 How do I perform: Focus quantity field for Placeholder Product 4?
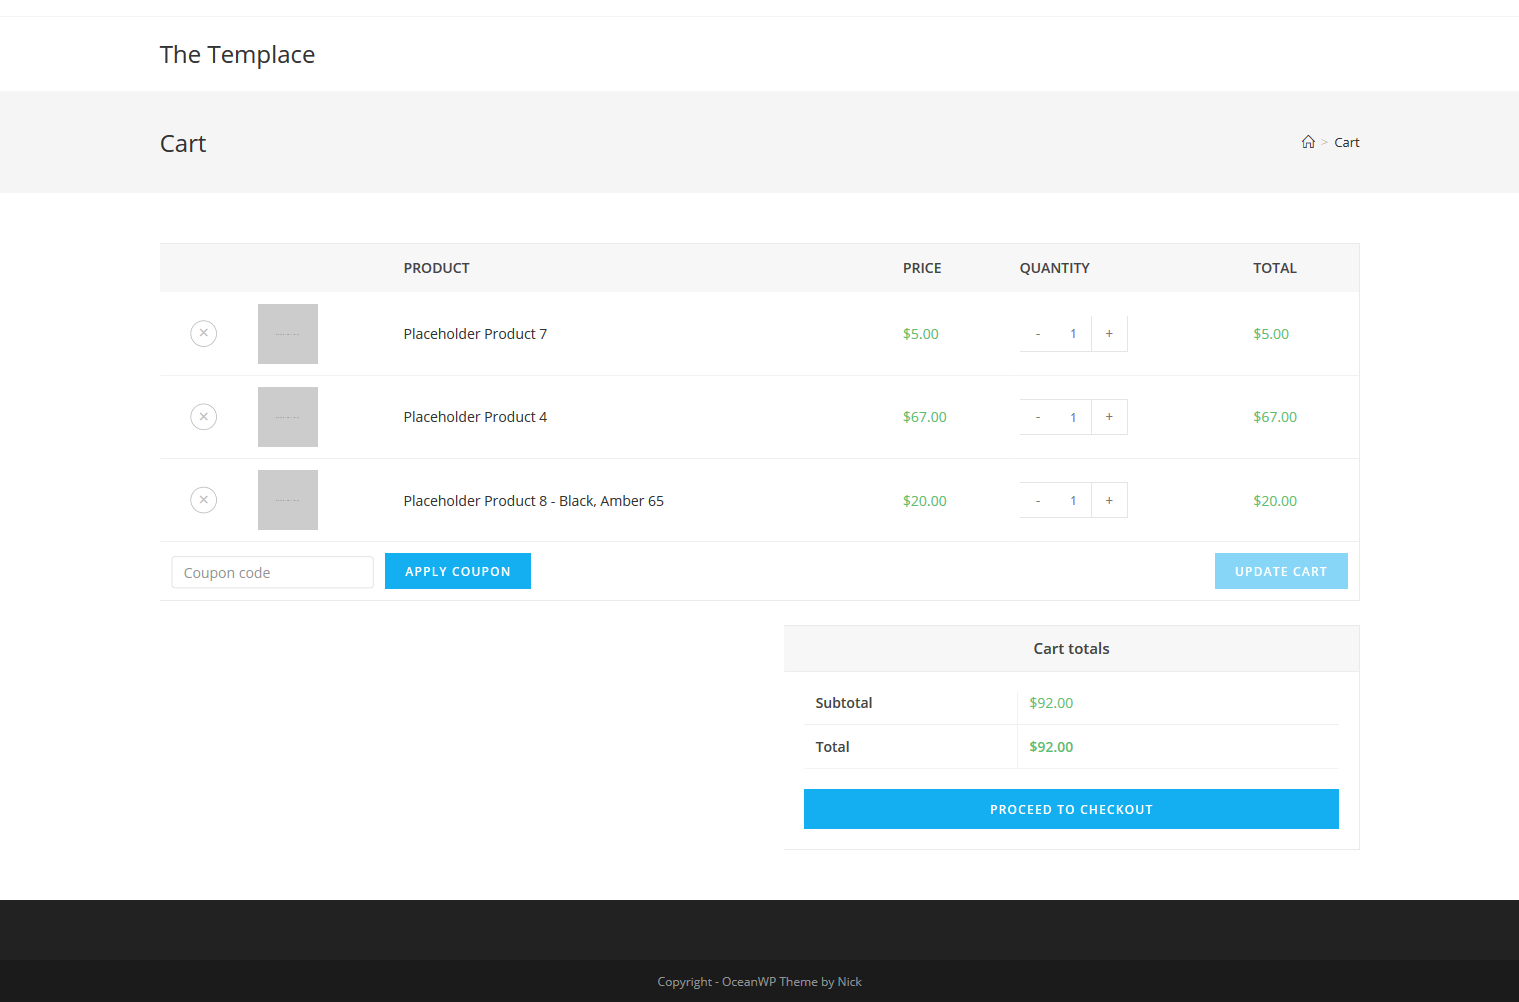[x=1073, y=417]
